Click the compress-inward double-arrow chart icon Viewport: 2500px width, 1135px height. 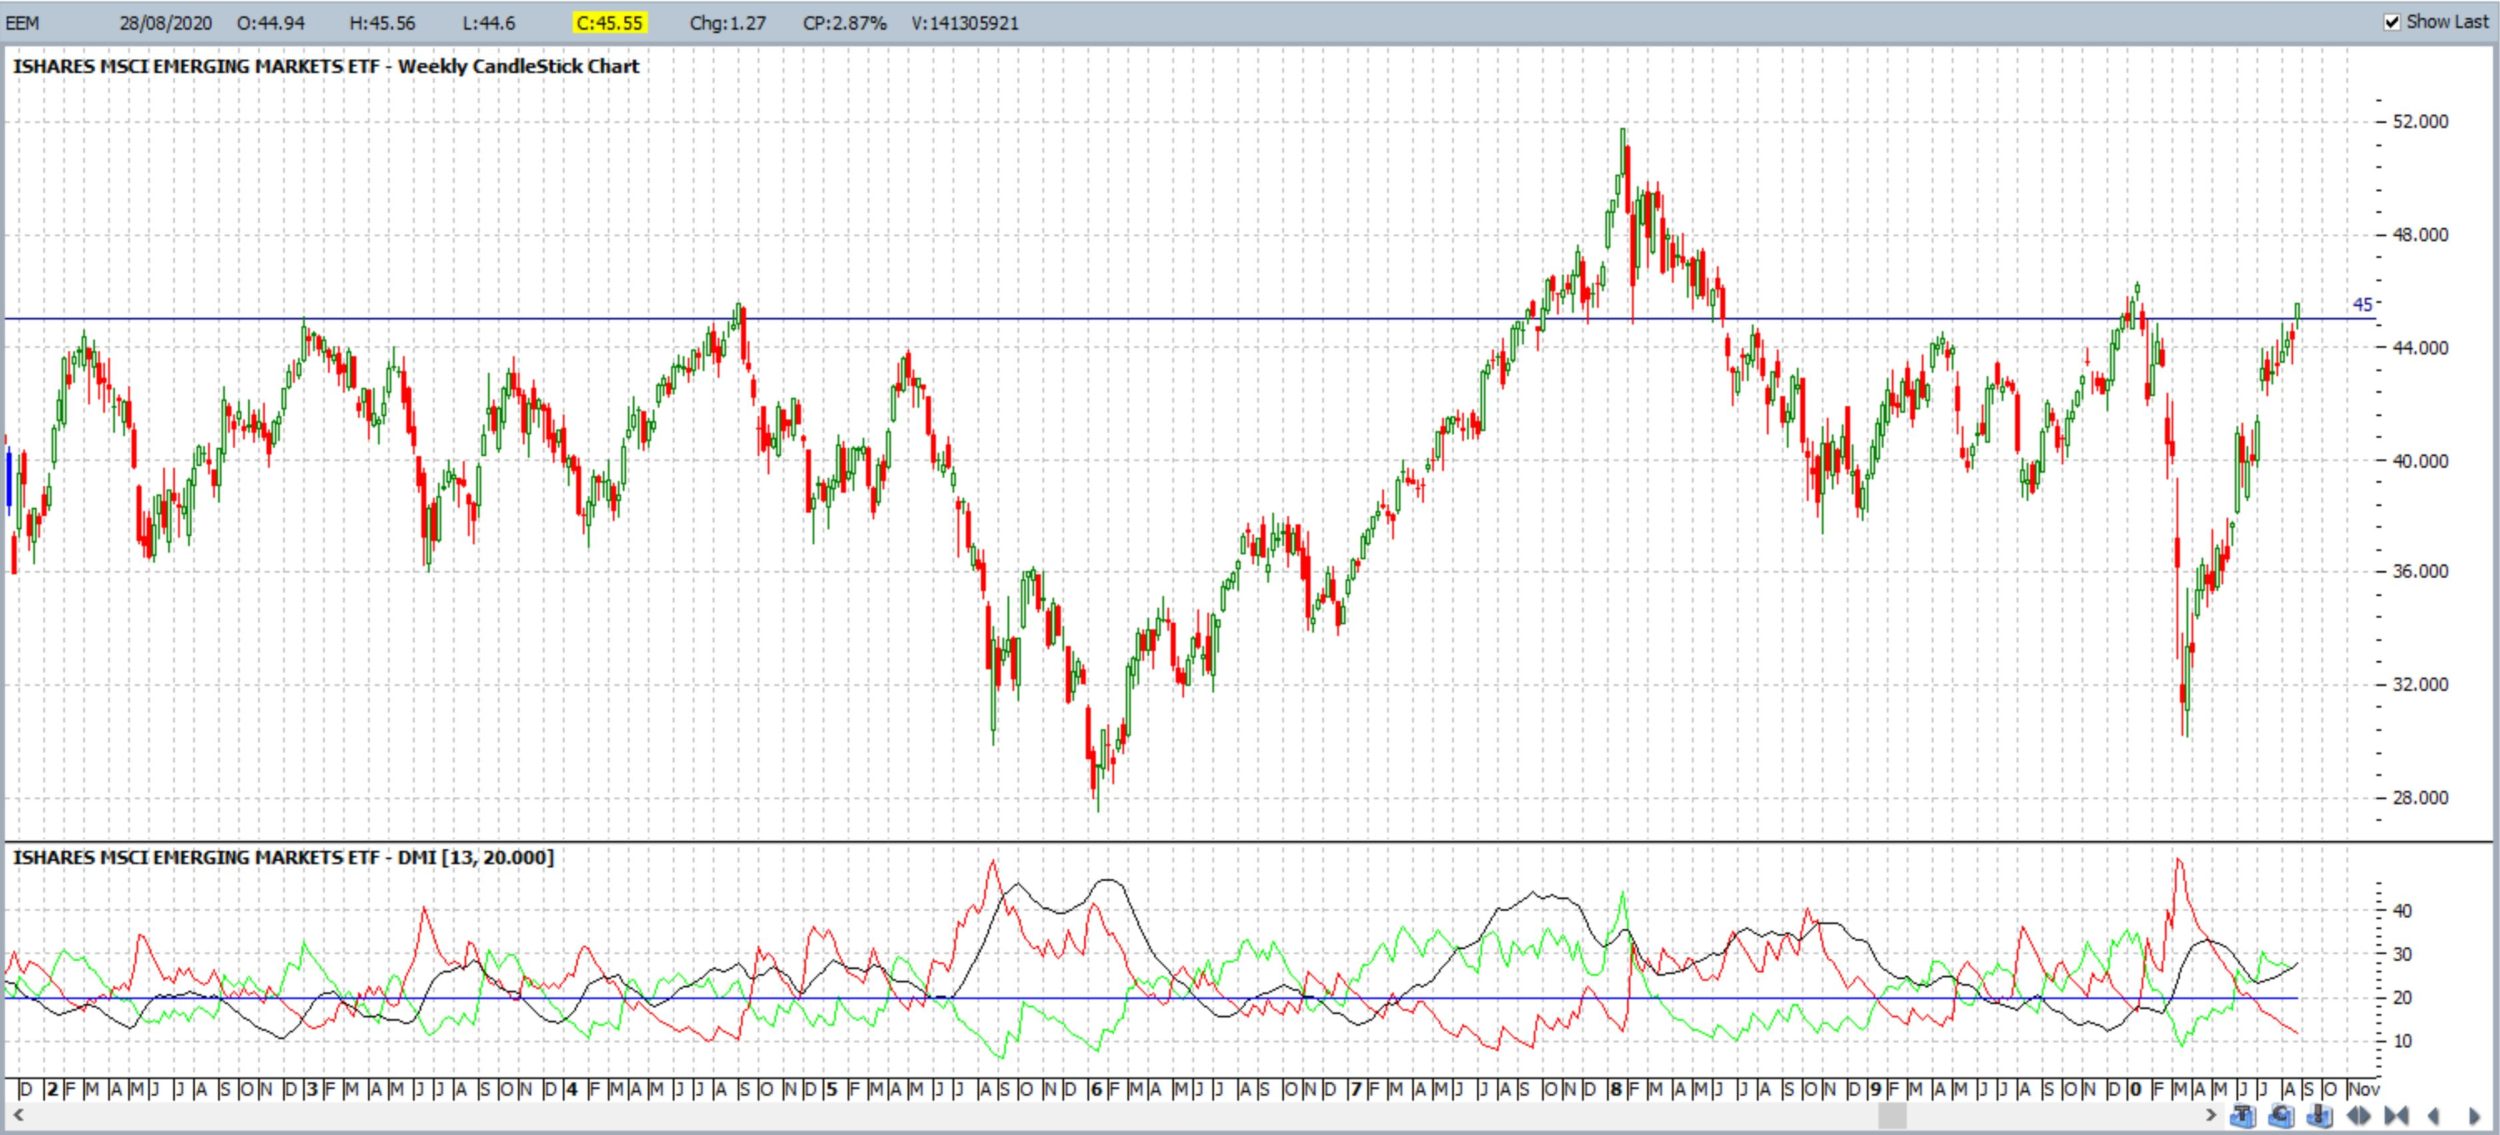(2396, 1115)
